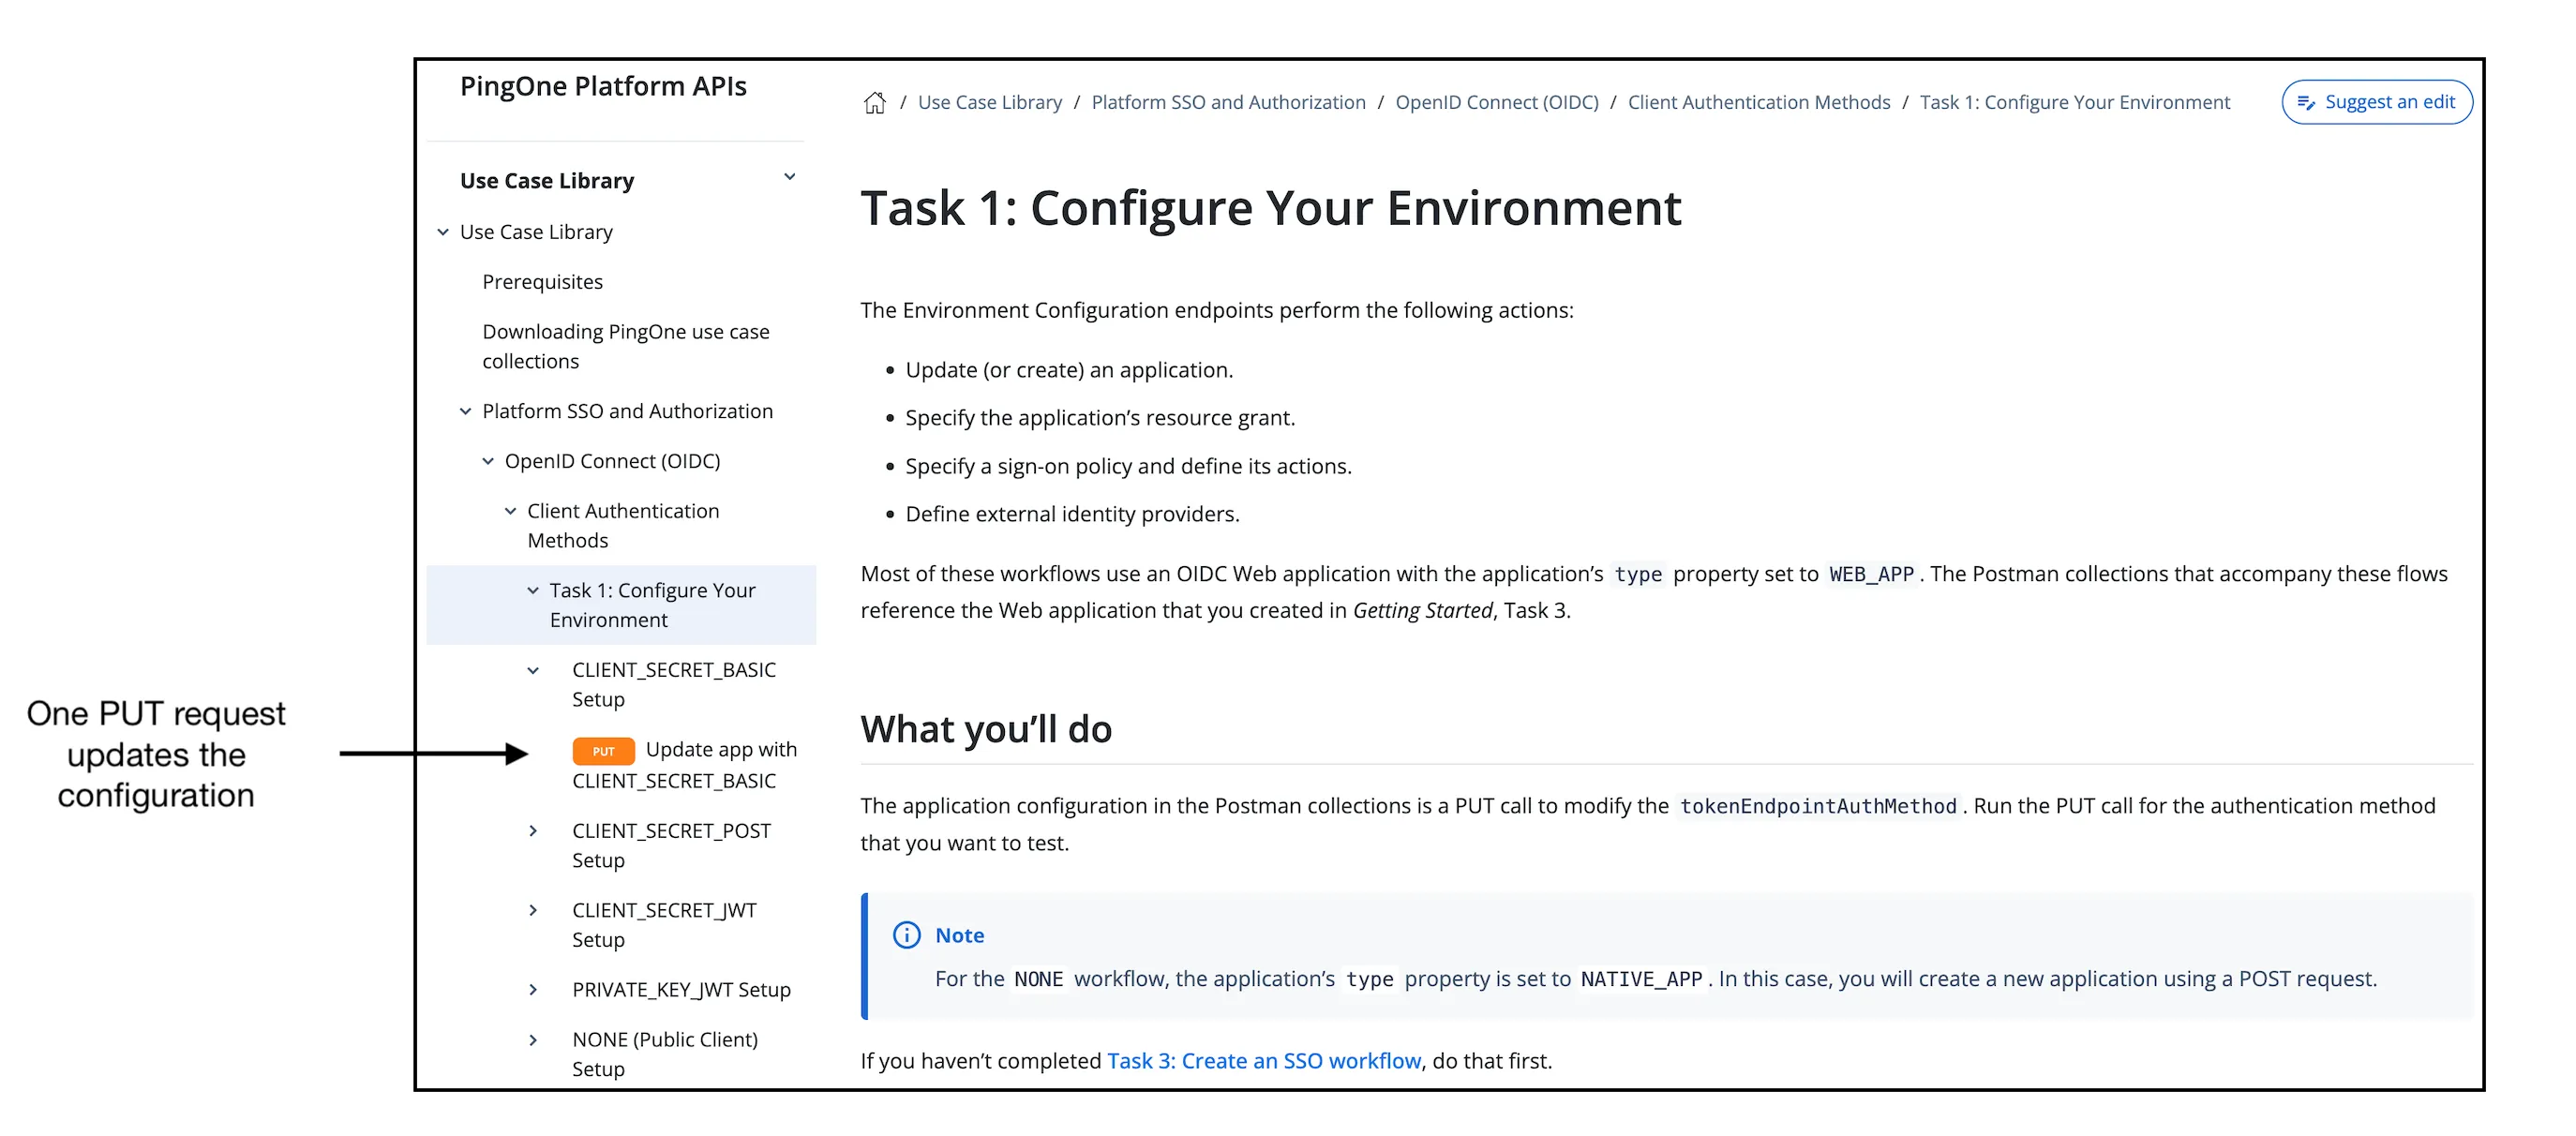Screen dimensions: 2576x1136
Task: Open Task 3: Create an SSO workflow link
Action: pos(1263,1061)
